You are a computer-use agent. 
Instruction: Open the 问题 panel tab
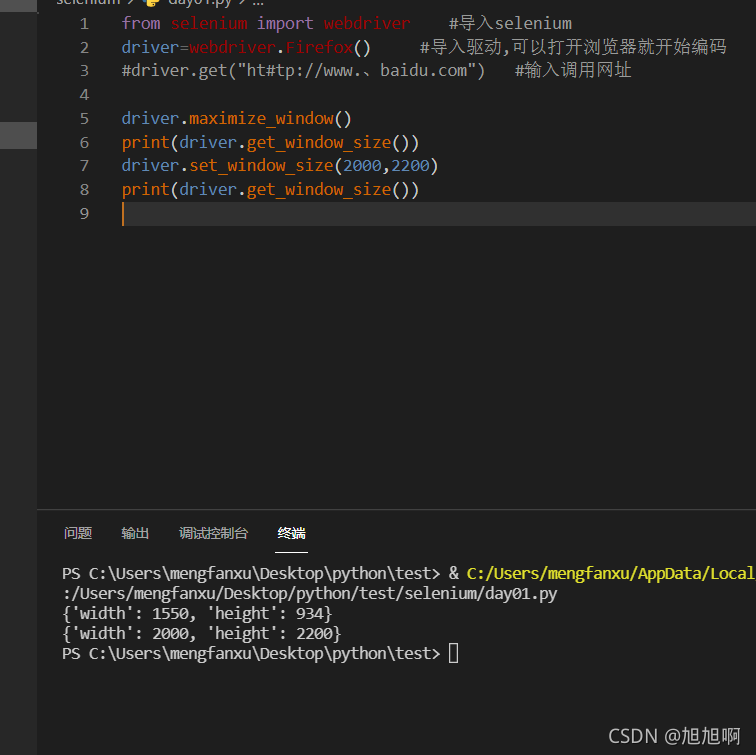(x=78, y=533)
